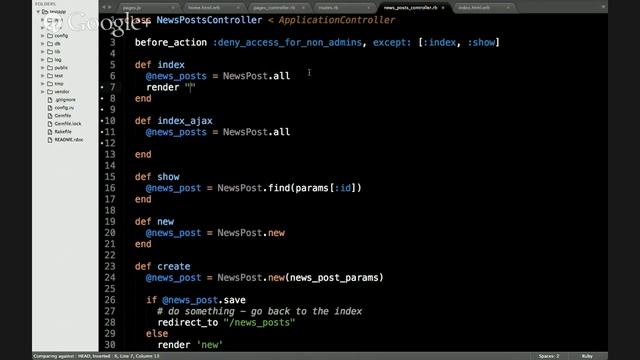Expand the vendor folder
Image resolution: width=640 pixels, height=360 pixels.
tap(42, 92)
